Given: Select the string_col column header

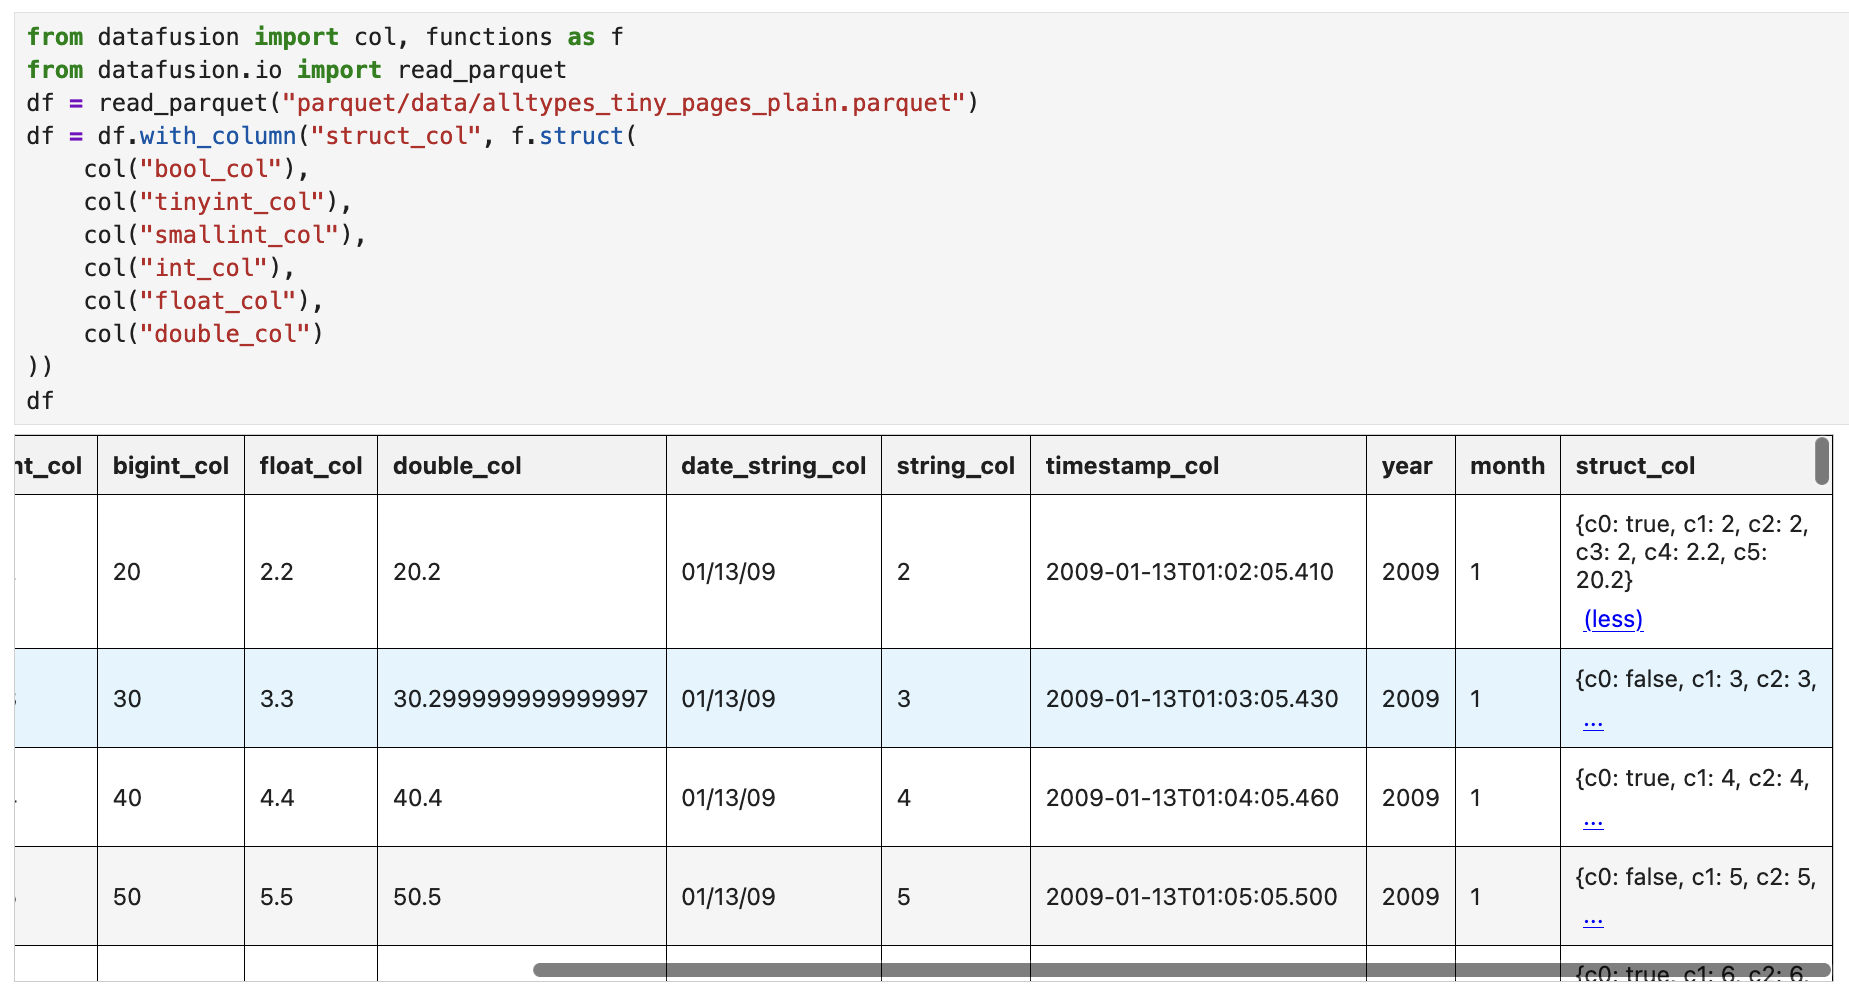Looking at the screenshot, I should (955, 466).
